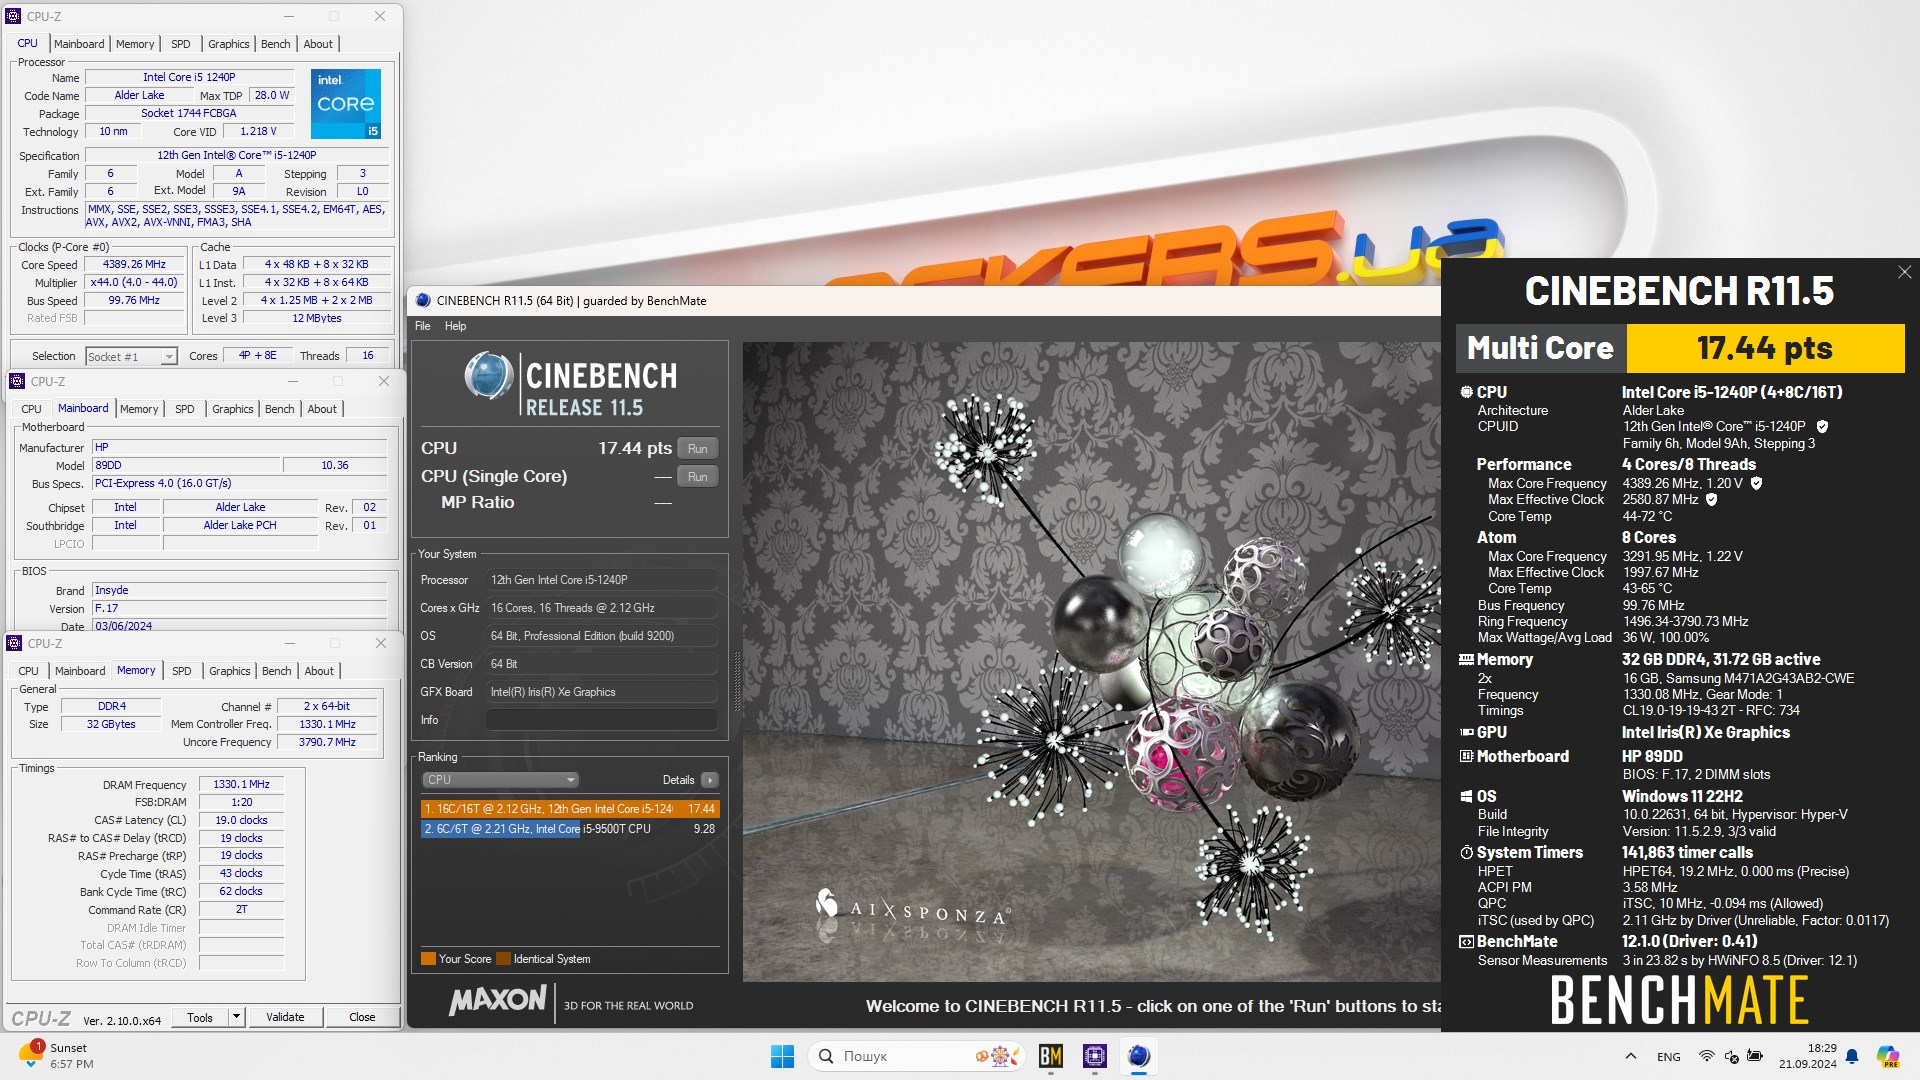This screenshot has width=1920, height=1080.
Task: Open the CPU-Z Tools button
Action: 200,1017
